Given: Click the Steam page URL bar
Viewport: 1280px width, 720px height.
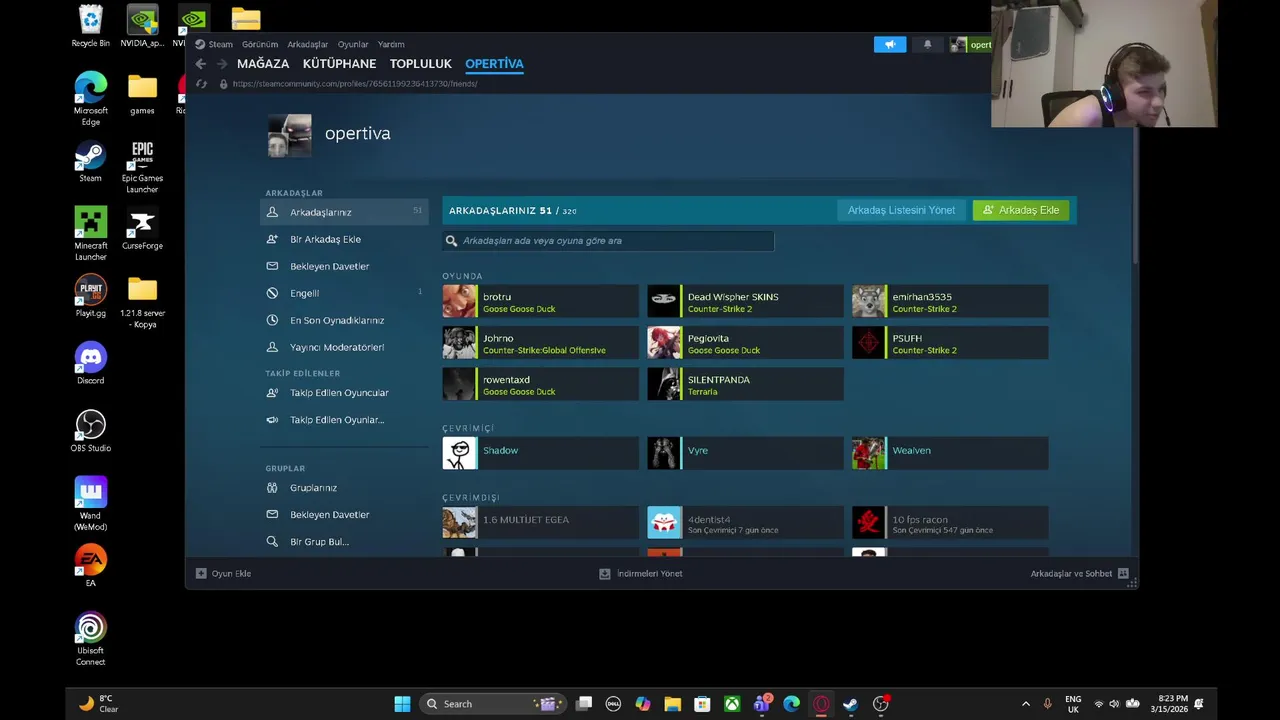Looking at the screenshot, I should tap(354, 84).
